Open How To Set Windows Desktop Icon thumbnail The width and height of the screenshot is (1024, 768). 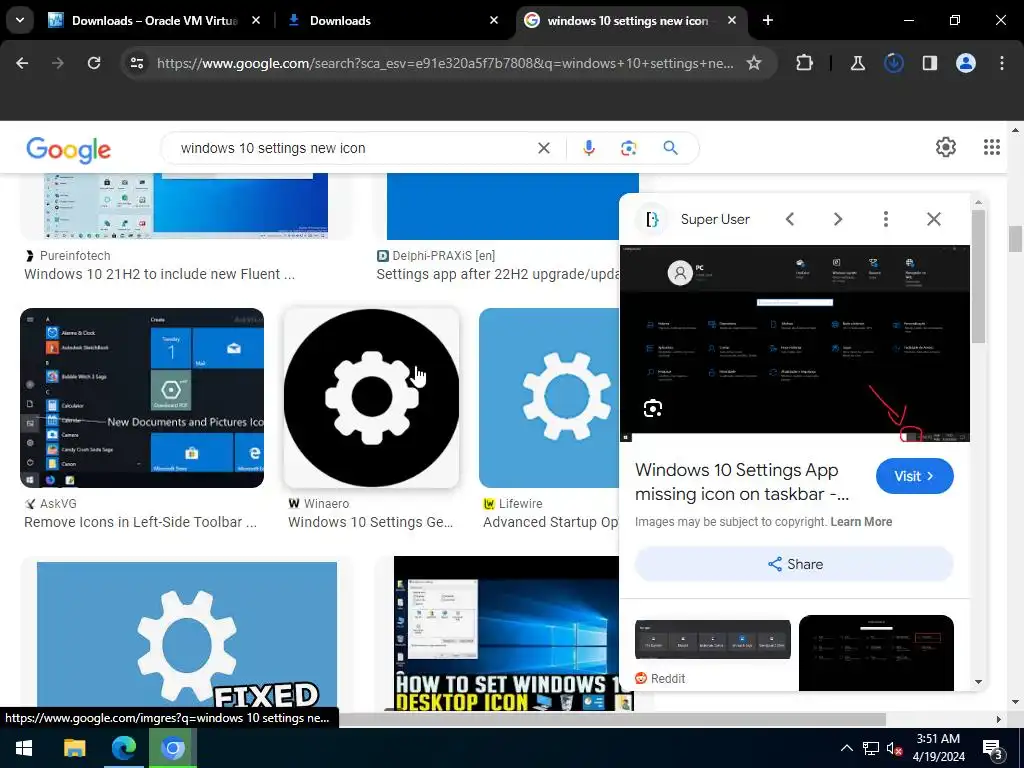point(506,633)
